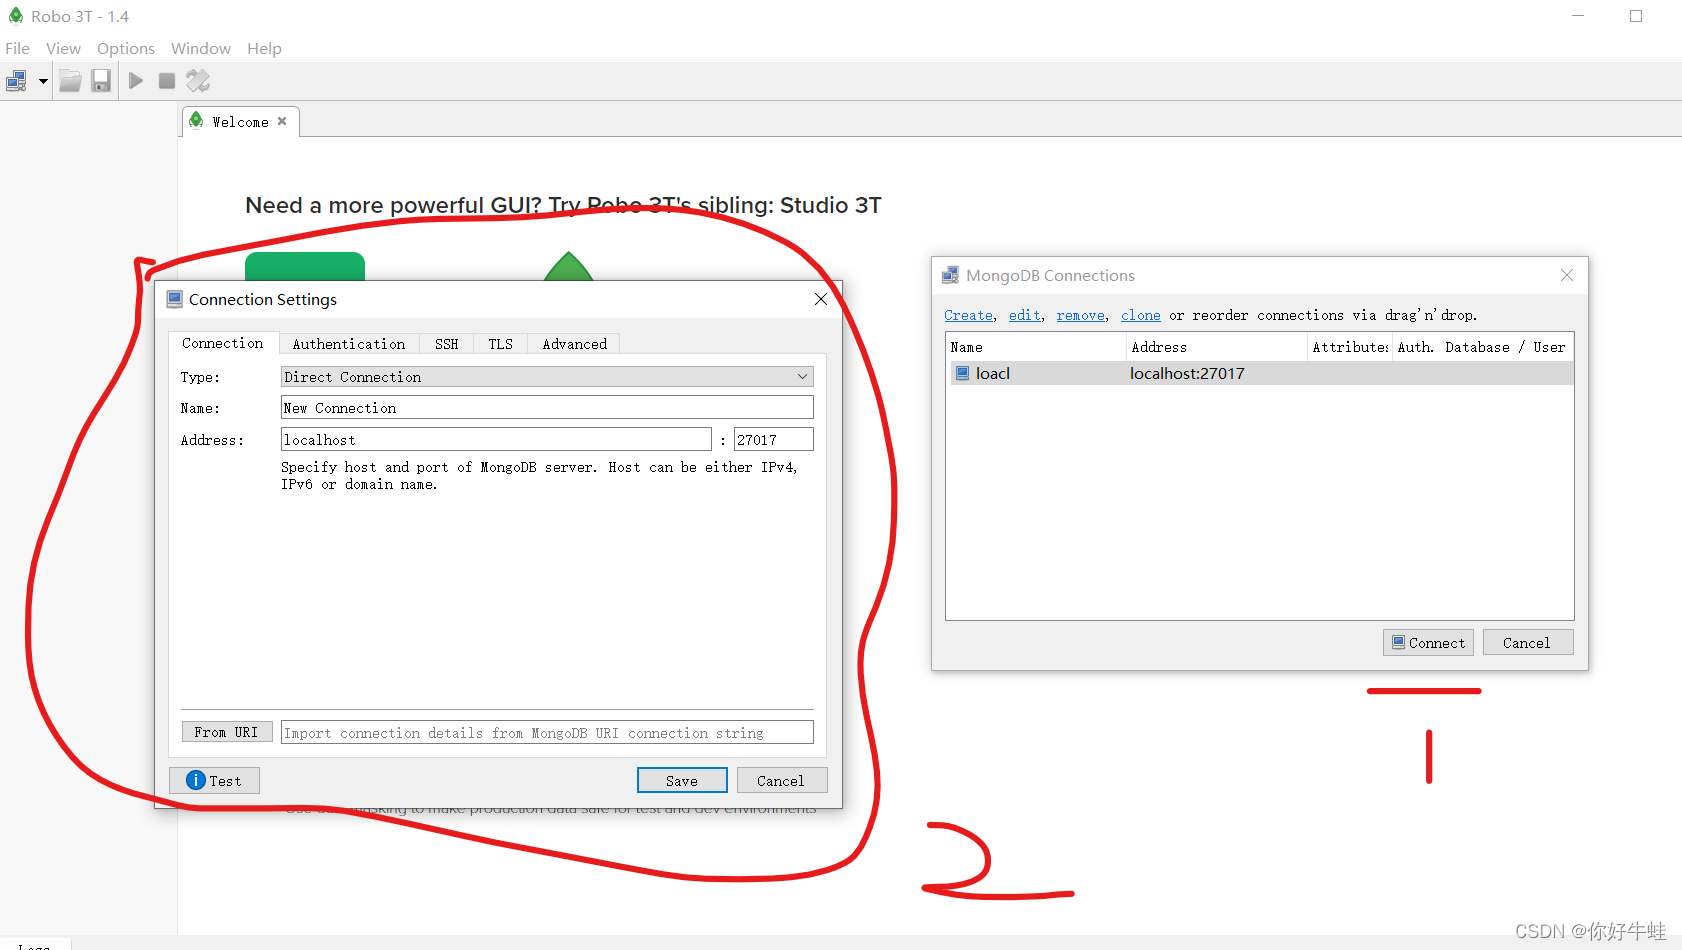Click the Attributes column header

point(1350,347)
